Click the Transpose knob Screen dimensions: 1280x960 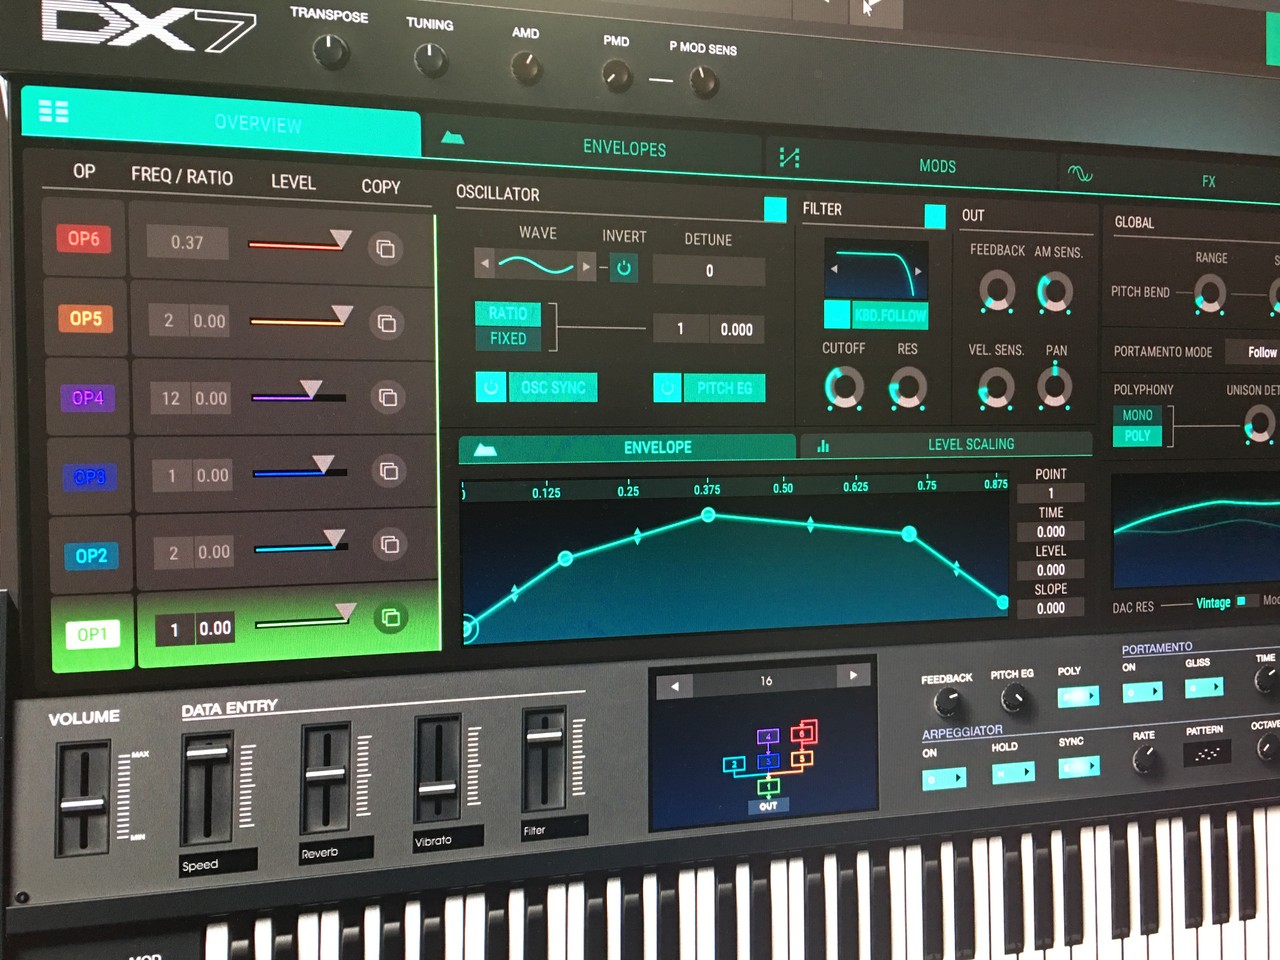coord(330,51)
